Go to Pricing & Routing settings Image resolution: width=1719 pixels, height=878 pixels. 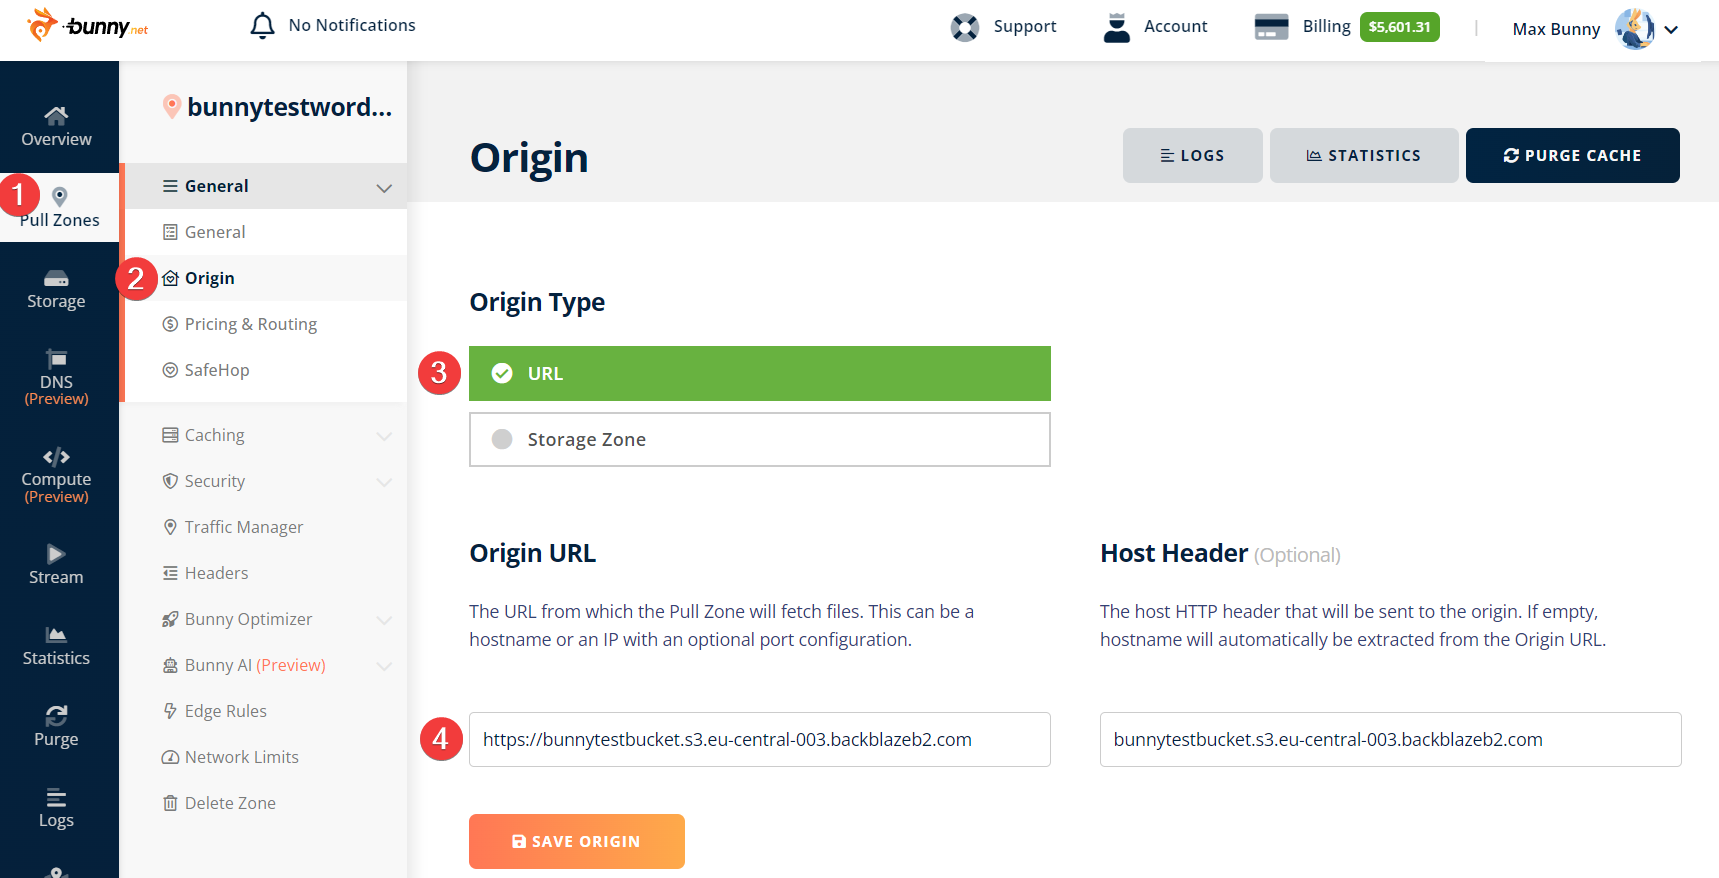pos(264,324)
